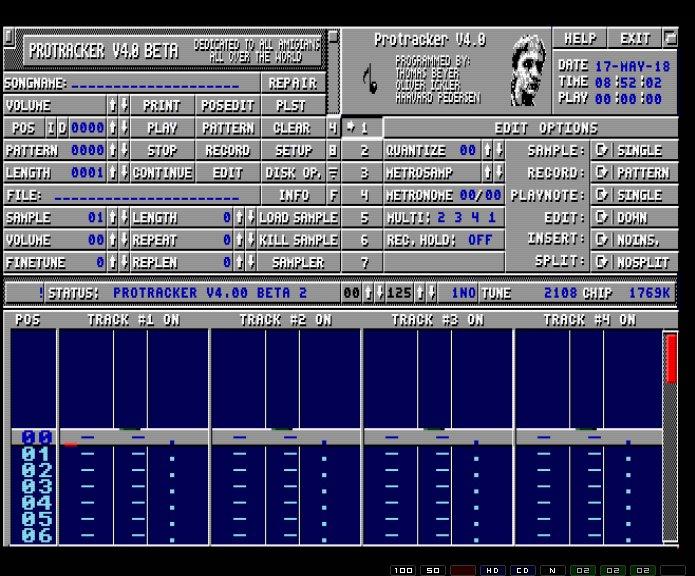Click the REPAIR button
The image size is (695, 576).
[293, 83]
